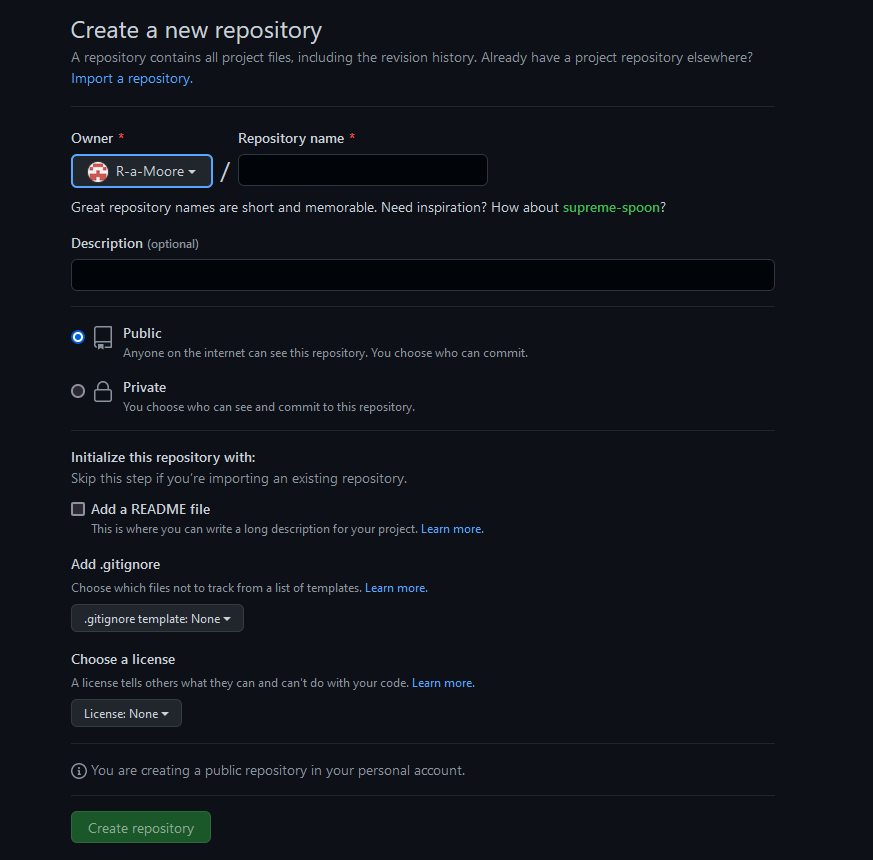Click the book icon beside Public option
This screenshot has width=873, height=860.
[x=103, y=337]
